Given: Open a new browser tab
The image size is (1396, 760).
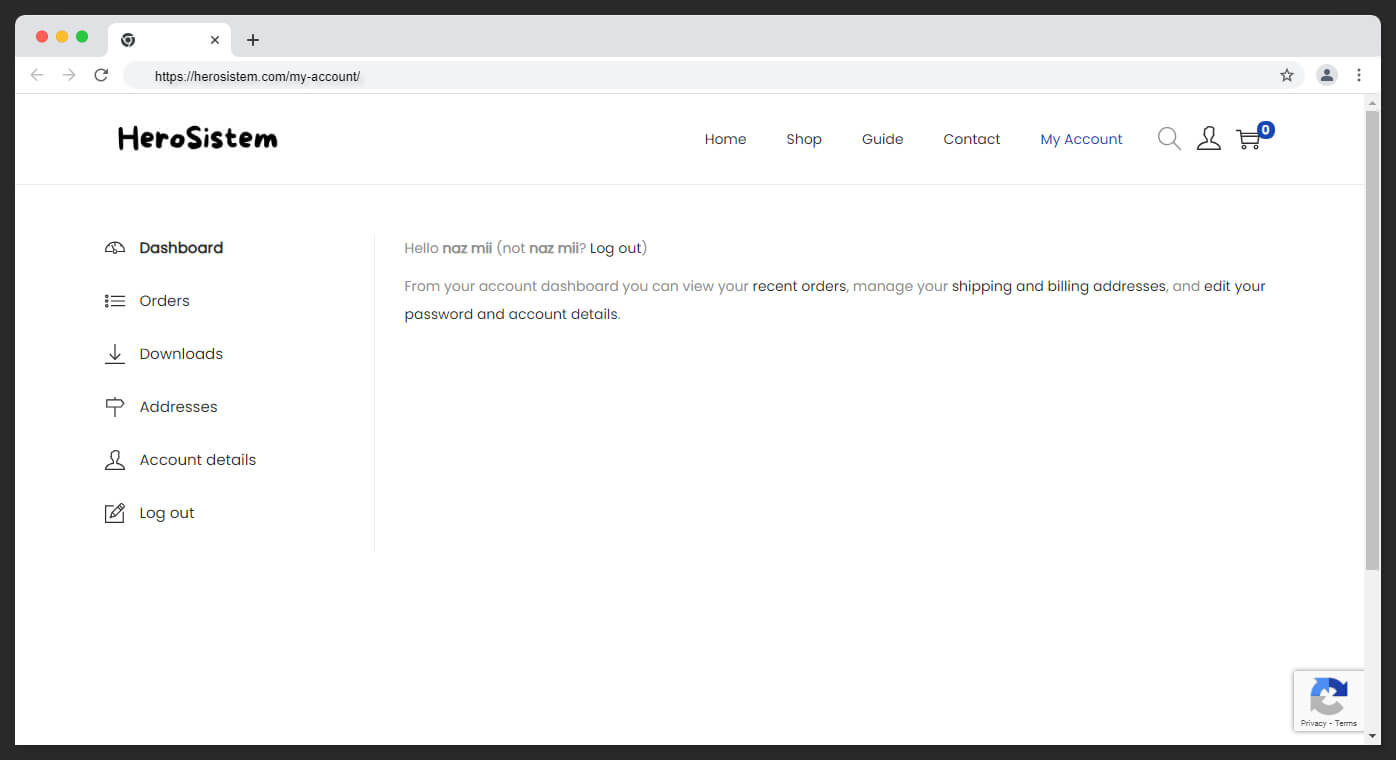Looking at the screenshot, I should (x=253, y=40).
